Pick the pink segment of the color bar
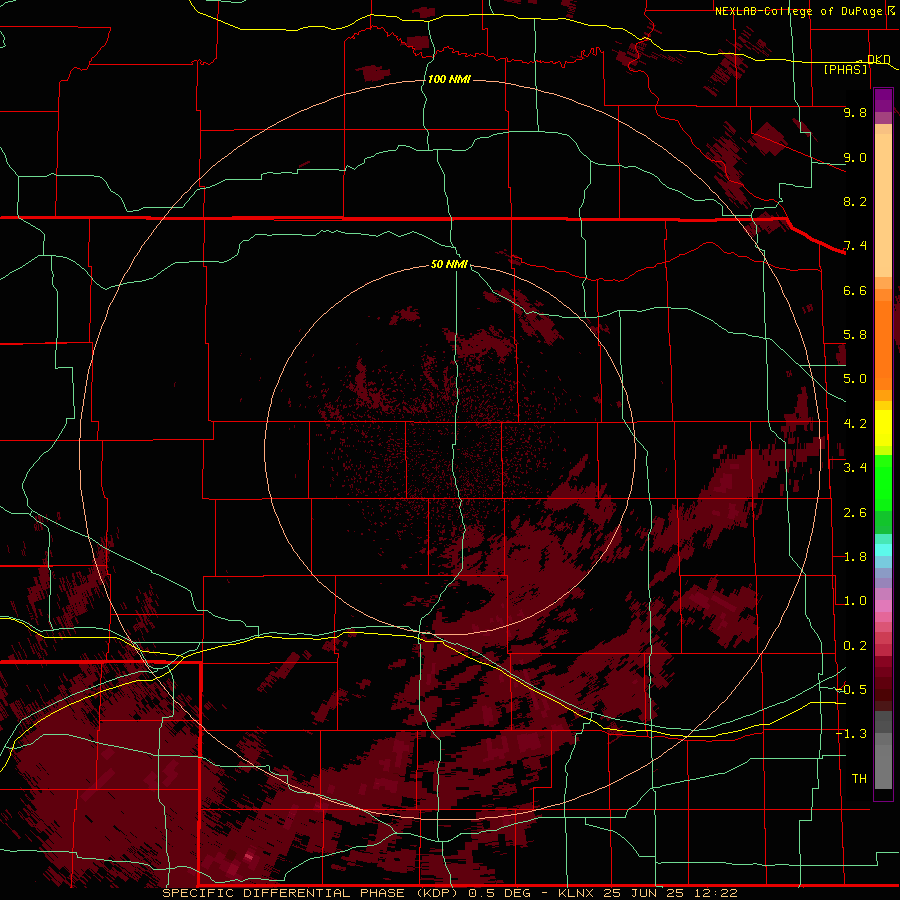 [883, 606]
